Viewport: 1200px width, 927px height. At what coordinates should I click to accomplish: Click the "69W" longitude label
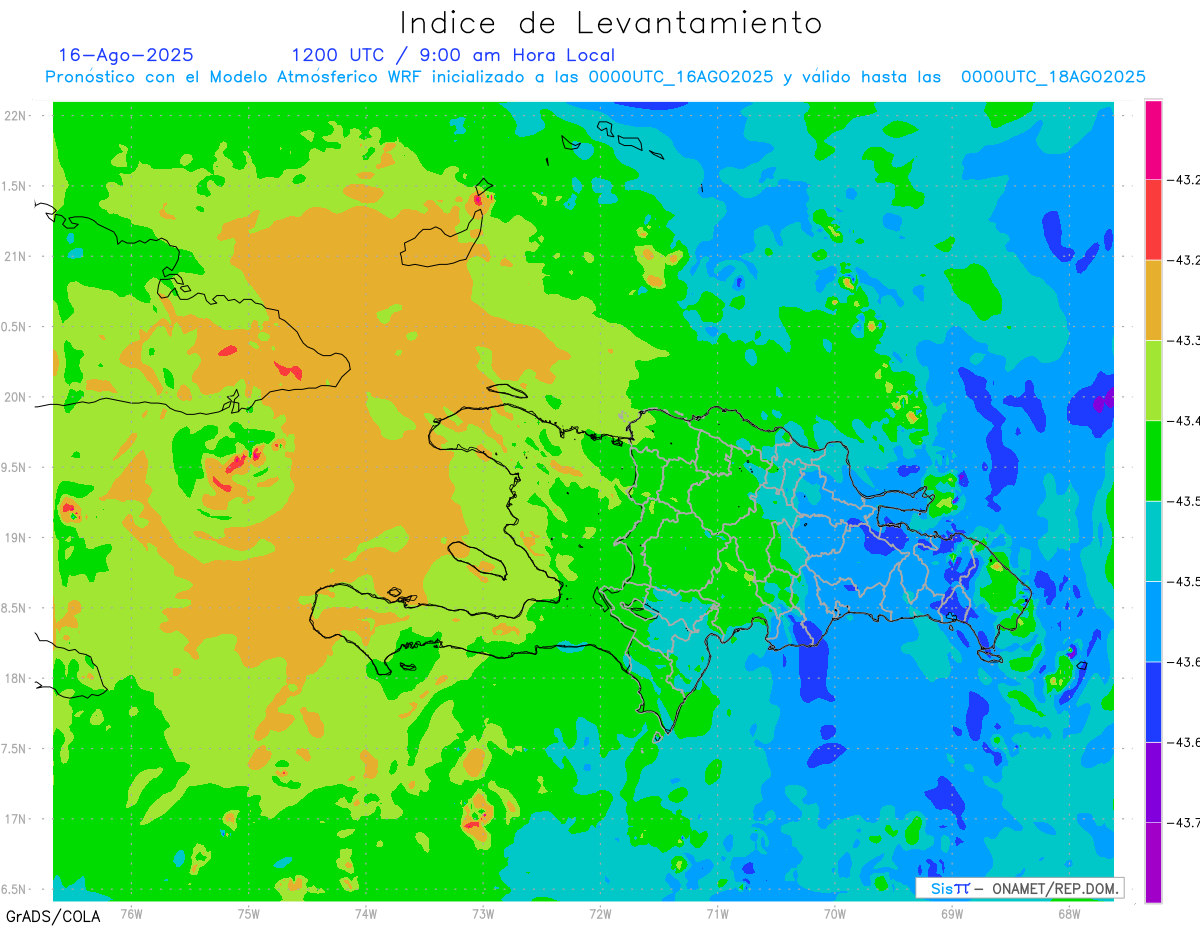pos(951,915)
